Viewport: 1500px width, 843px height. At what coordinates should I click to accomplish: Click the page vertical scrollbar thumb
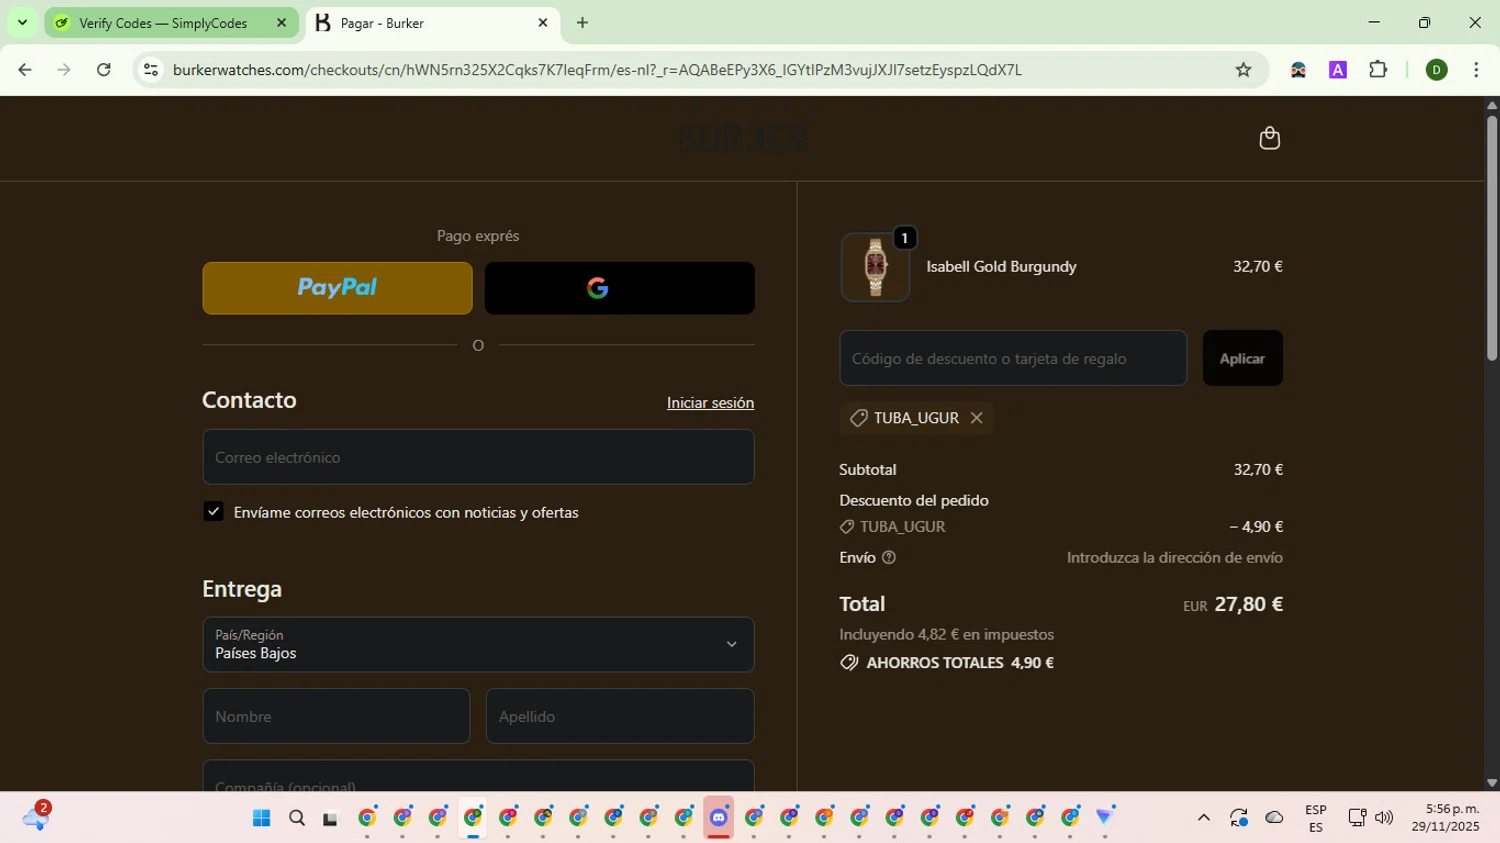(1492, 238)
